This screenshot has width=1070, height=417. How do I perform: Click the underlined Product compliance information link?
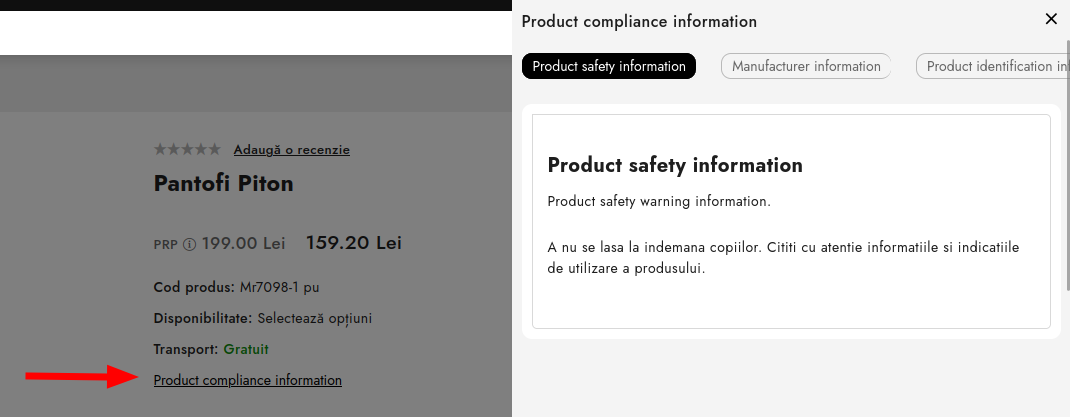coord(247,380)
